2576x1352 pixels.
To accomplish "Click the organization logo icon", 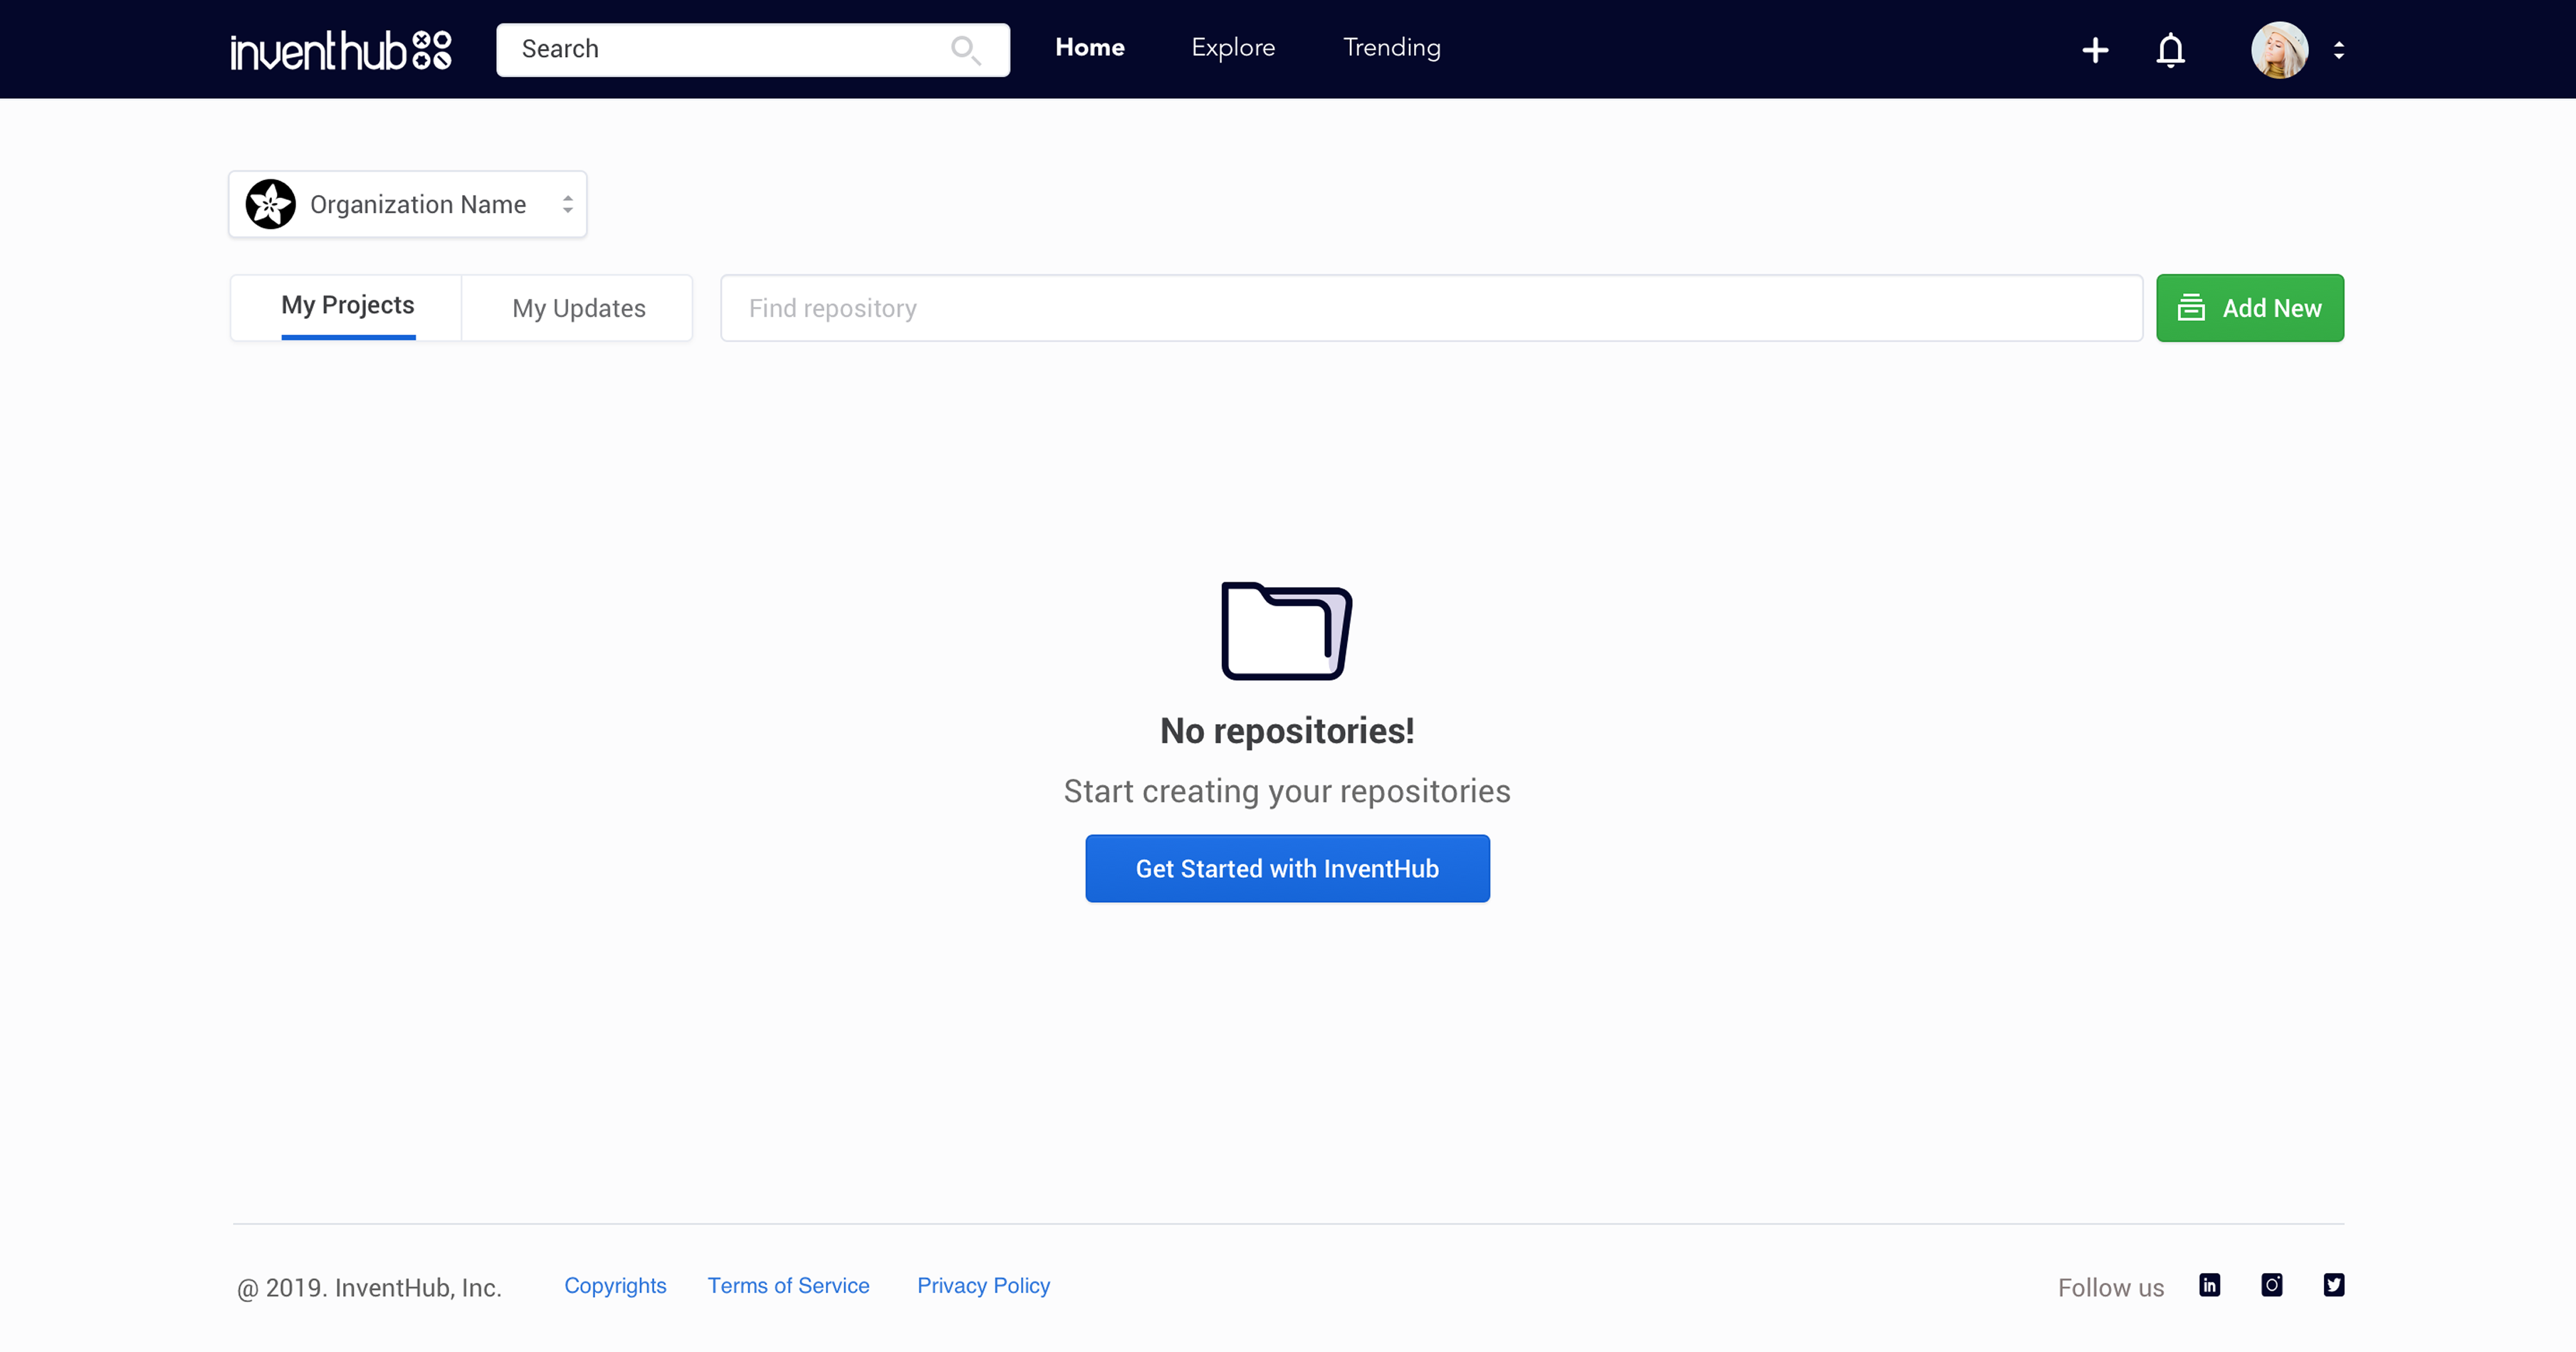I will [x=270, y=204].
